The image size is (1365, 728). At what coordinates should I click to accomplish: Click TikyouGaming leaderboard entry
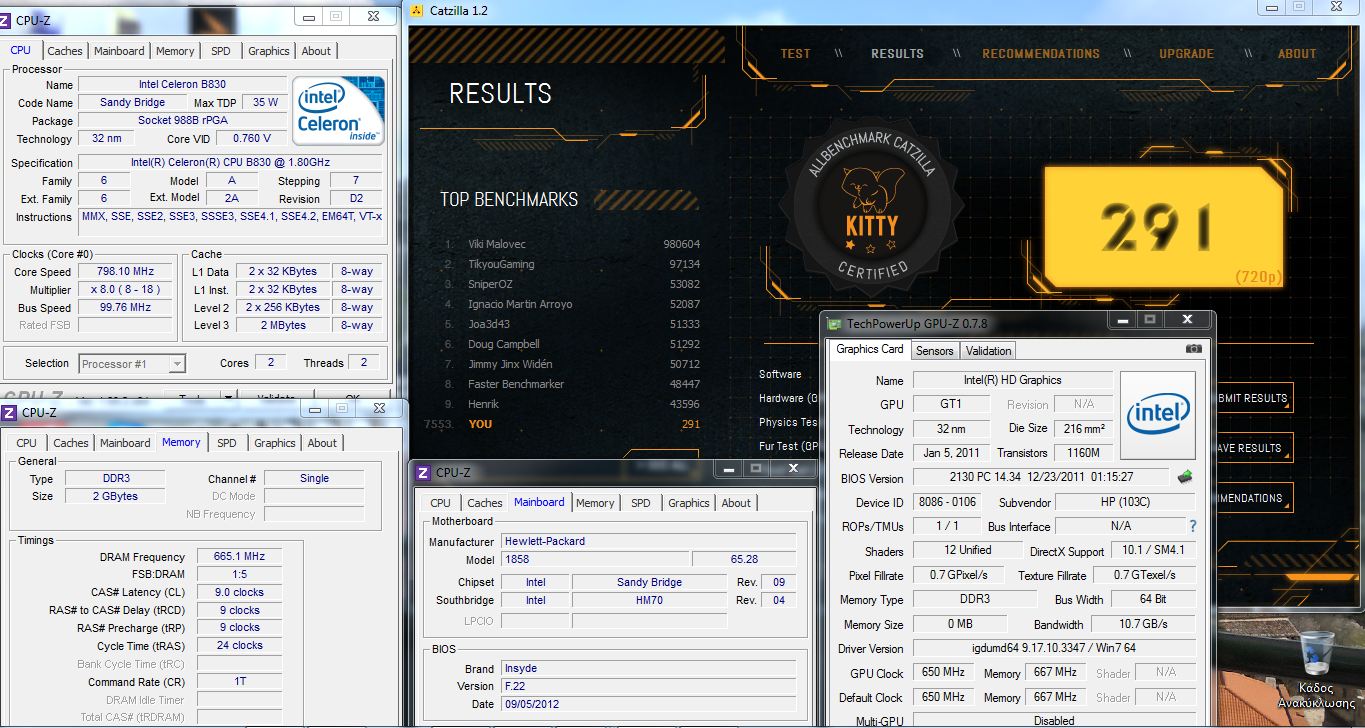point(571,264)
